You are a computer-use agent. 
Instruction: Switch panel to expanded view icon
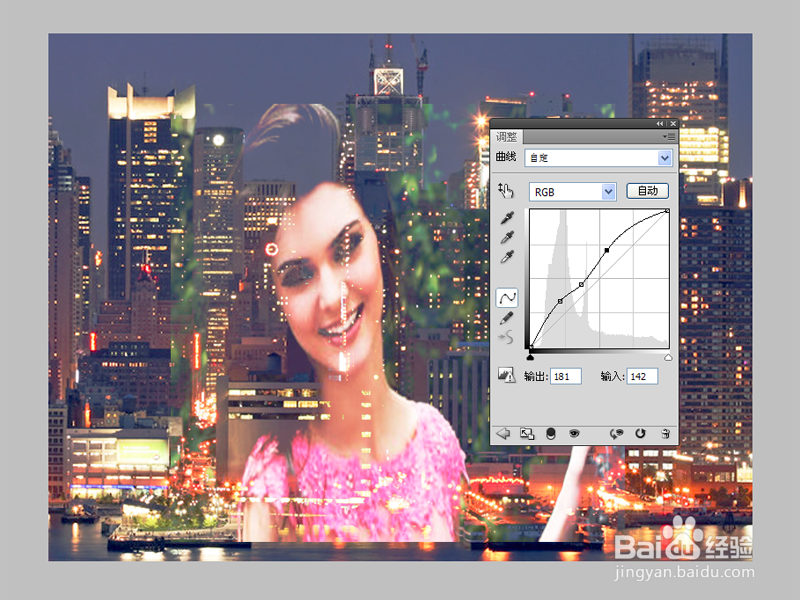(527, 434)
